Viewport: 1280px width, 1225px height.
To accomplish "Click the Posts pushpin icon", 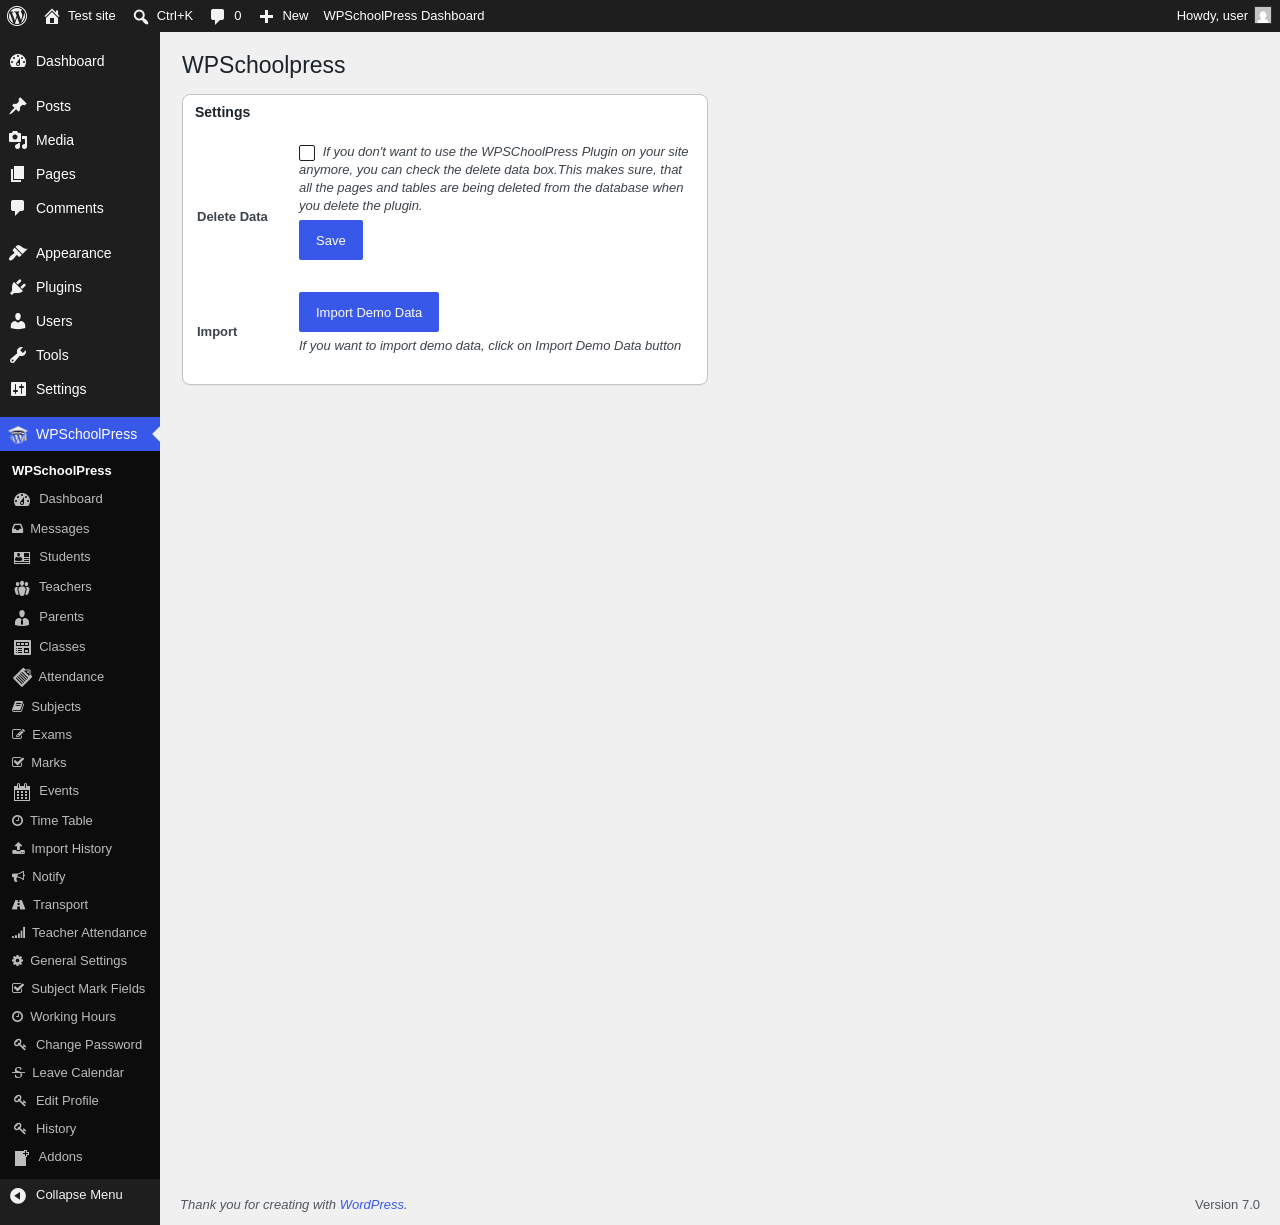I will [x=18, y=106].
